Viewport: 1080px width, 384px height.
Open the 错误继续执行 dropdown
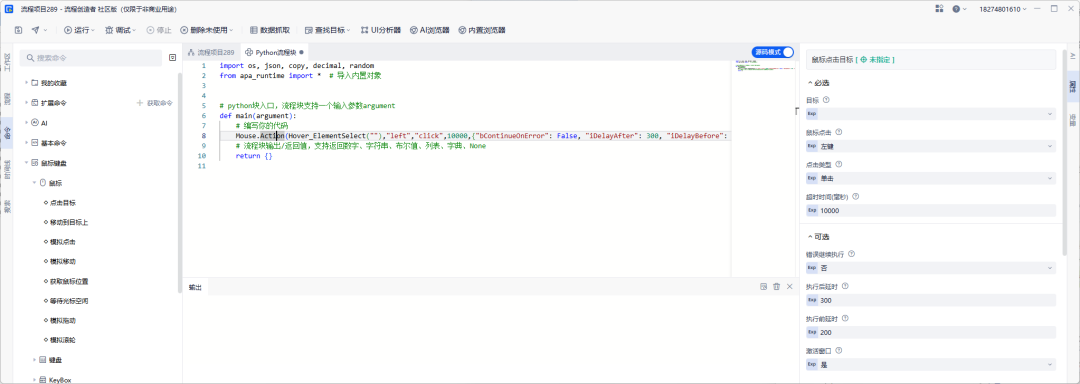coord(931,268)
